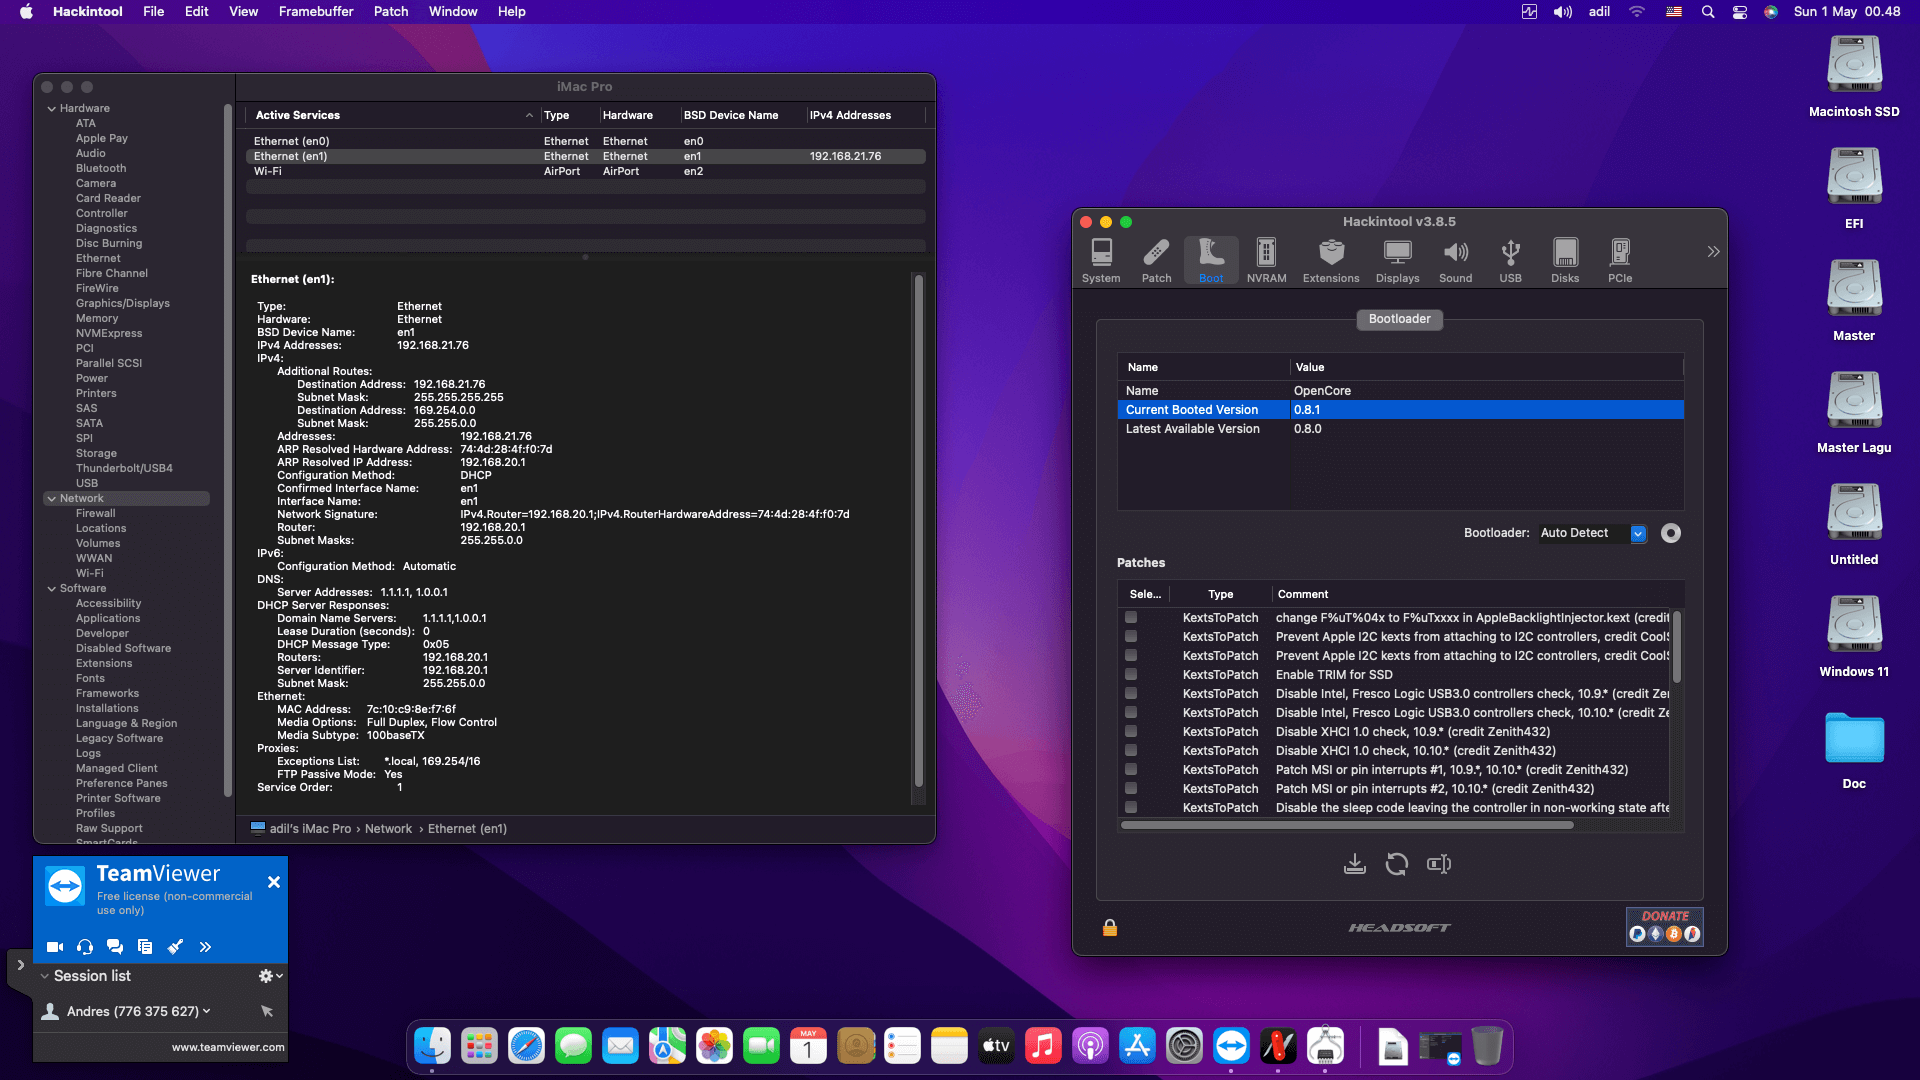Open the Framebuffer menu
The width and height of the screenshot is (1920, 1080).
pyautogui.click(x=316, y=11)
